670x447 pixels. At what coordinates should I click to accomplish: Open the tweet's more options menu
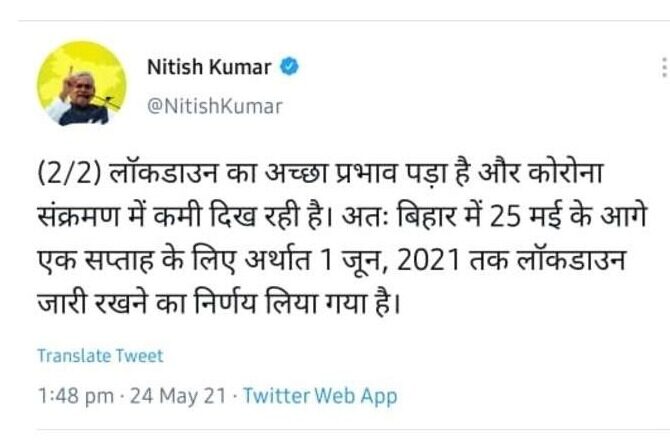pos(663,68)
